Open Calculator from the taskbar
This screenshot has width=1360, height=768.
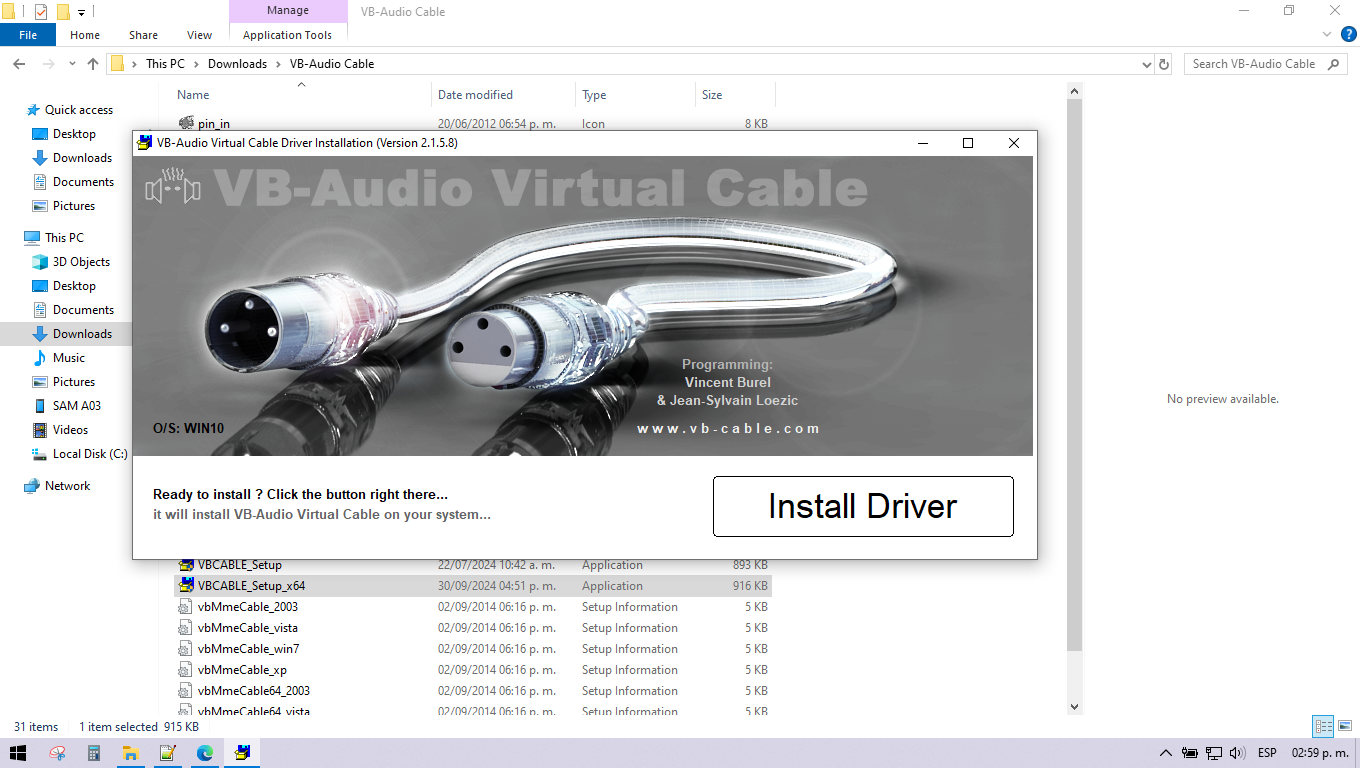coord(94,753)
